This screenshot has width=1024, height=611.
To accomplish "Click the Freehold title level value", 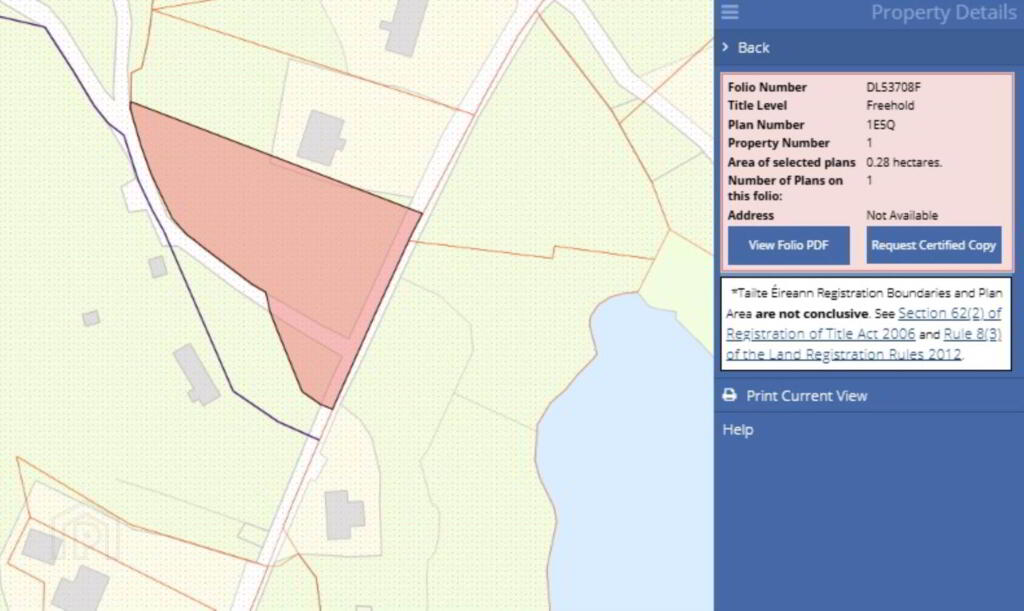I will pyautogui.click(x=890, y=106).
